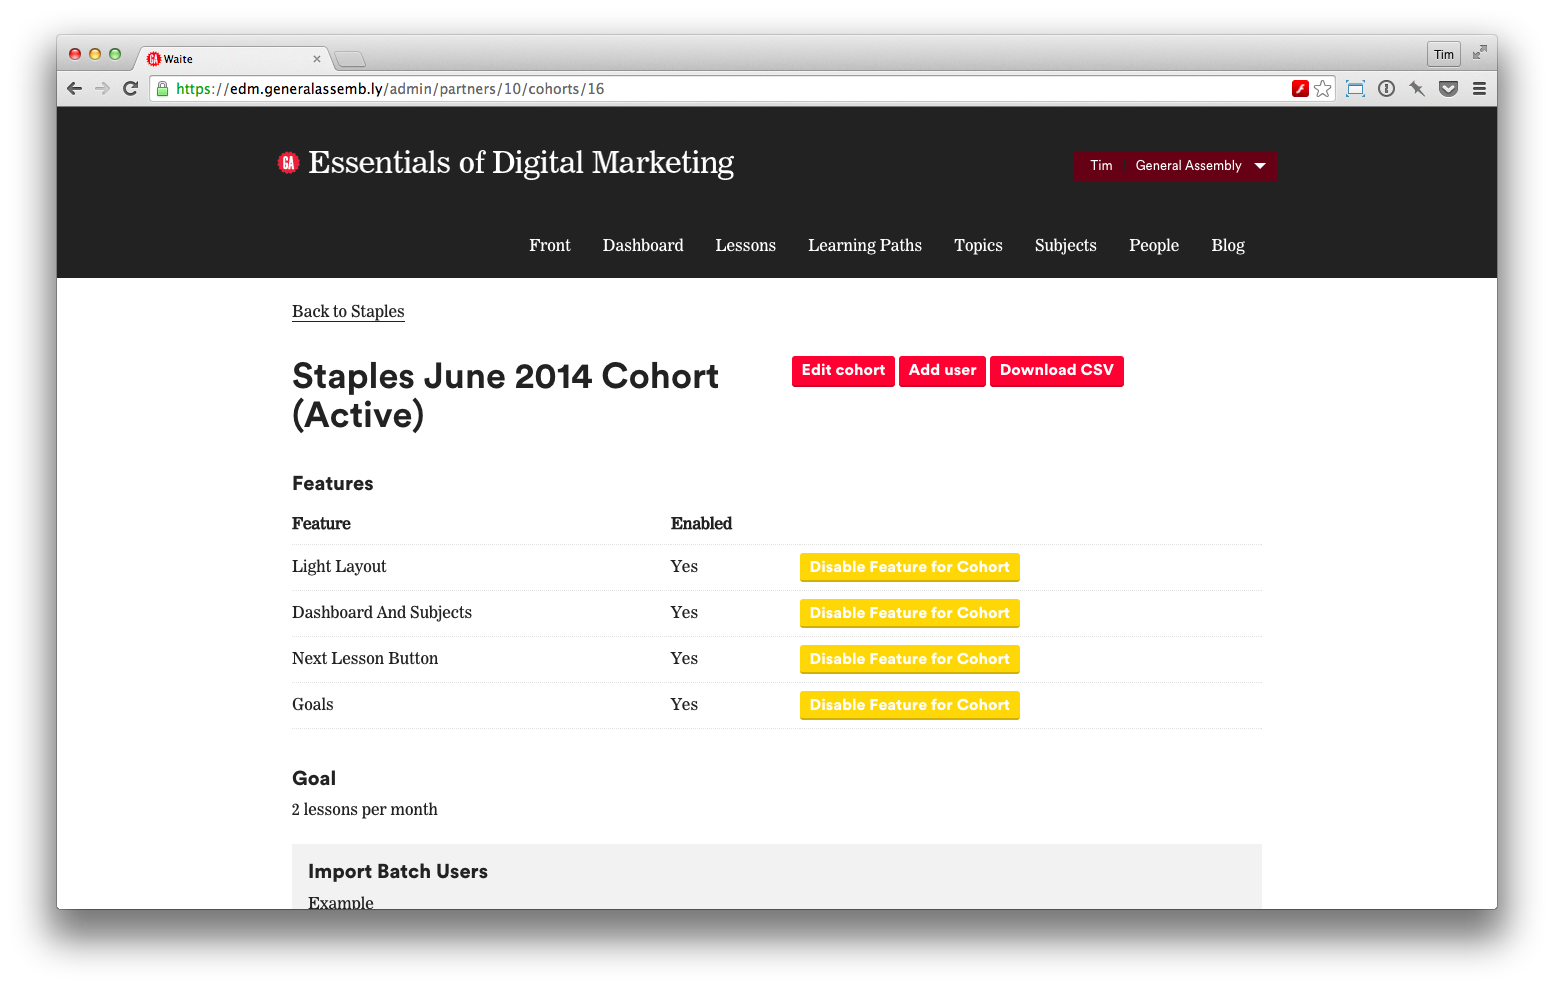Reload the page with refresh icon
The width and height of the screenshot is (1554, 988).
[130, 89]
